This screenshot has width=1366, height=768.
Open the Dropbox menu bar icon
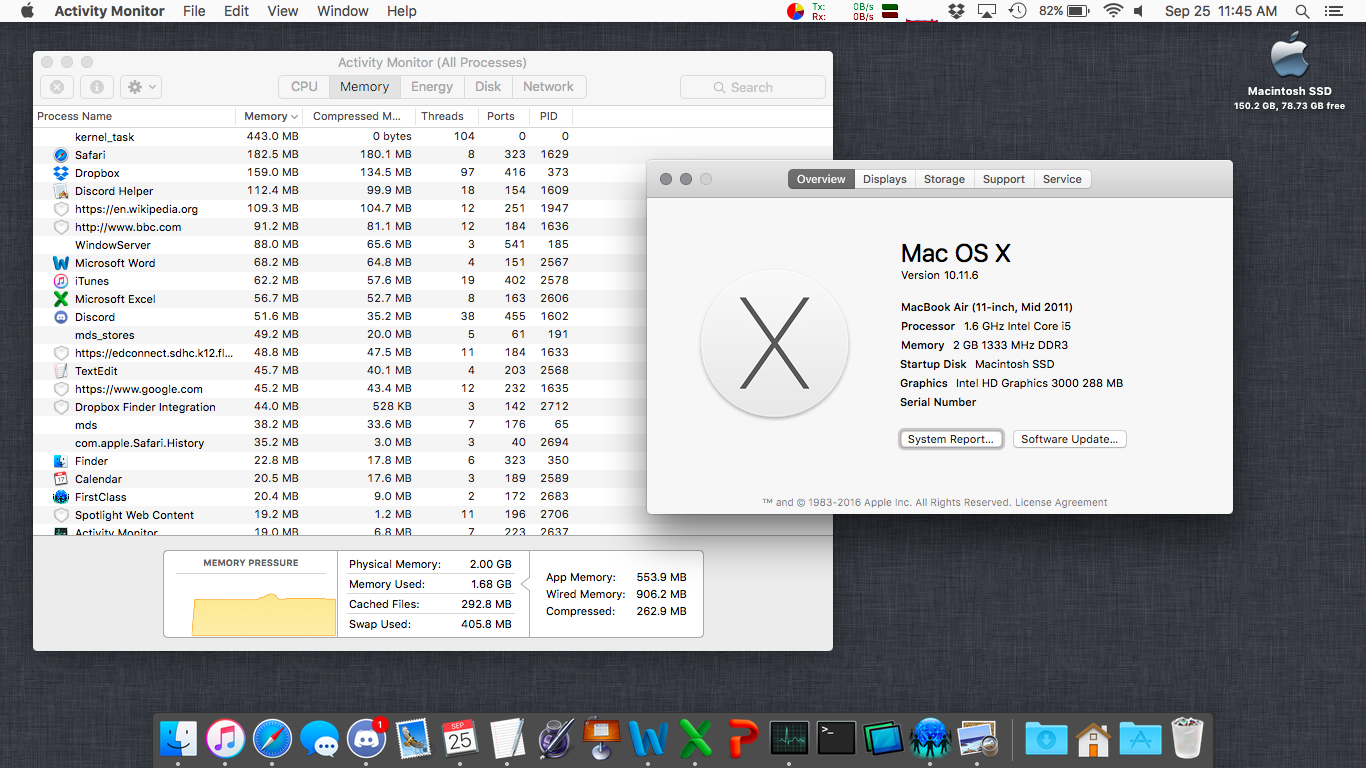pyautogui.click(x=956, y=11)
